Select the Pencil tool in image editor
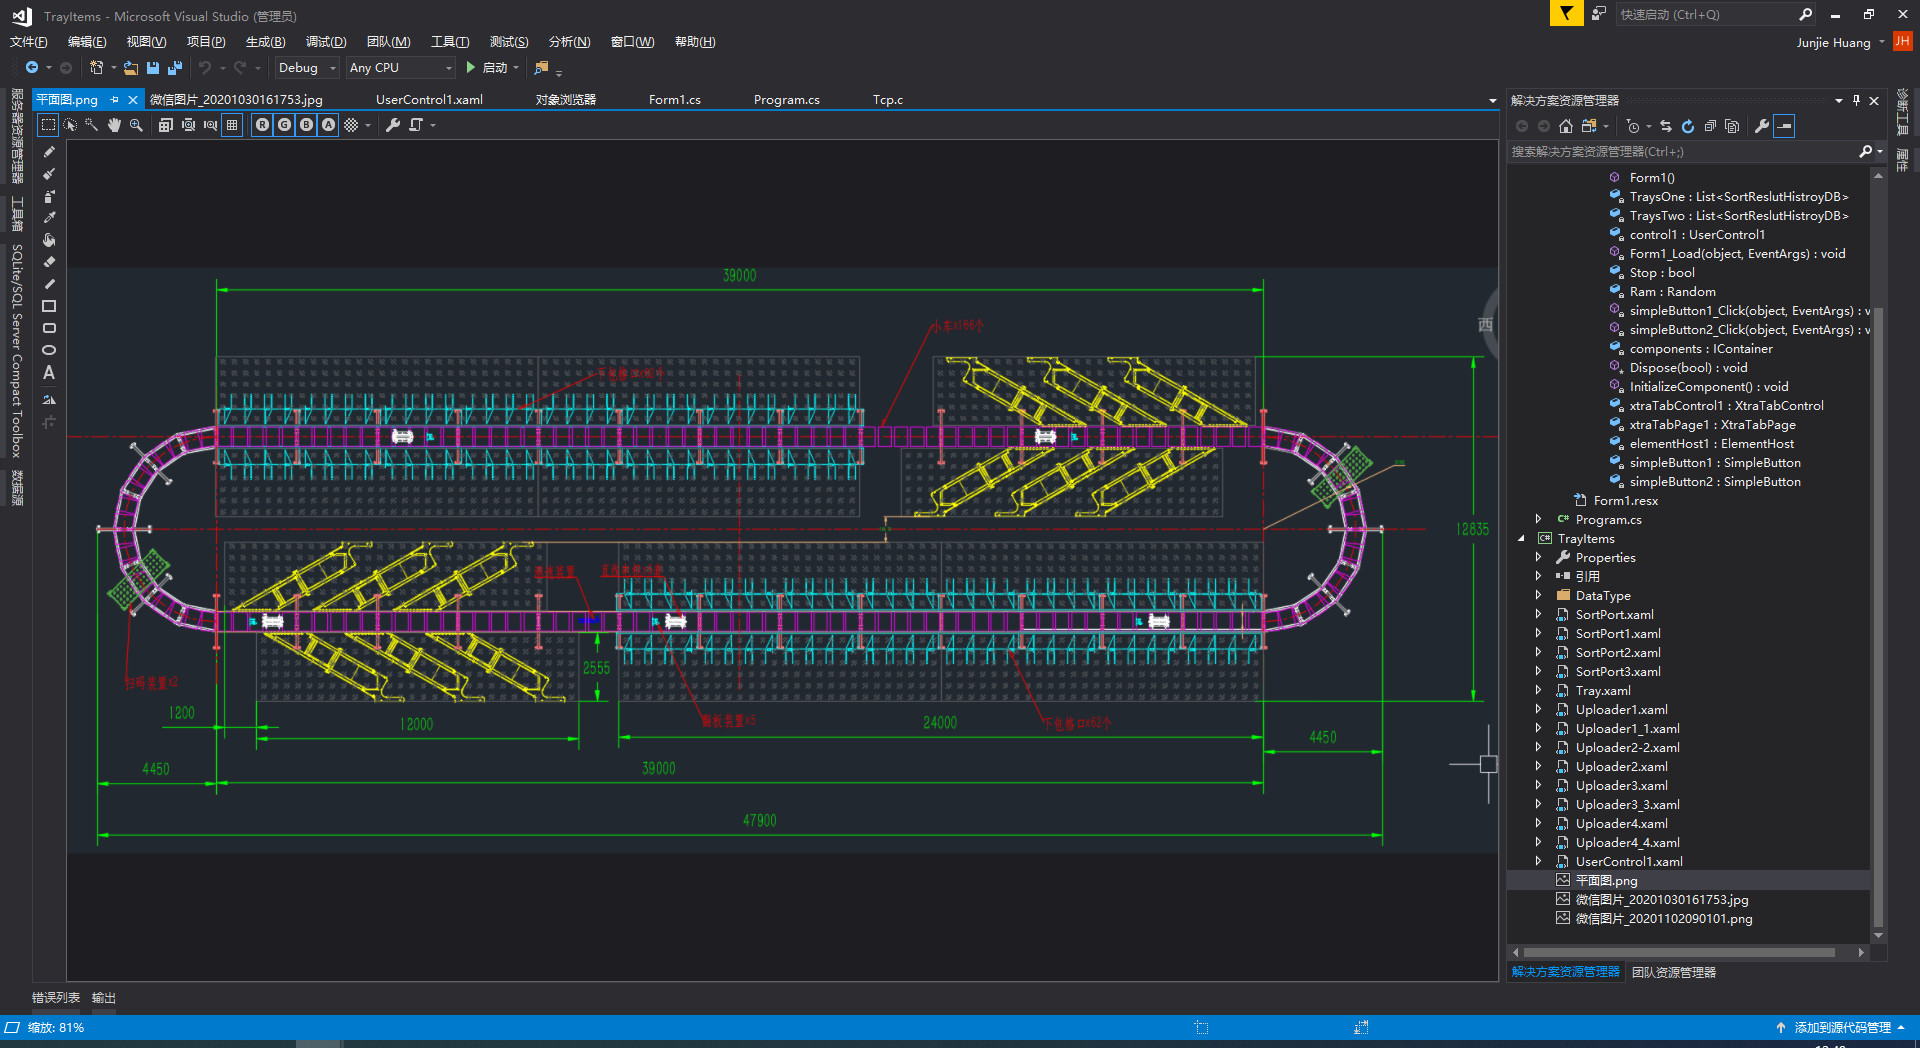 pos(48,152)
